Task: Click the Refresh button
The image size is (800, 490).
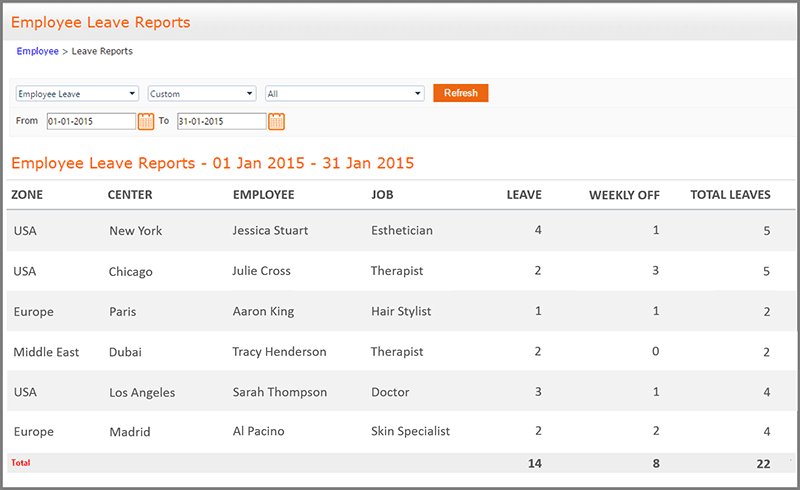Action: (x=461, y=93)
